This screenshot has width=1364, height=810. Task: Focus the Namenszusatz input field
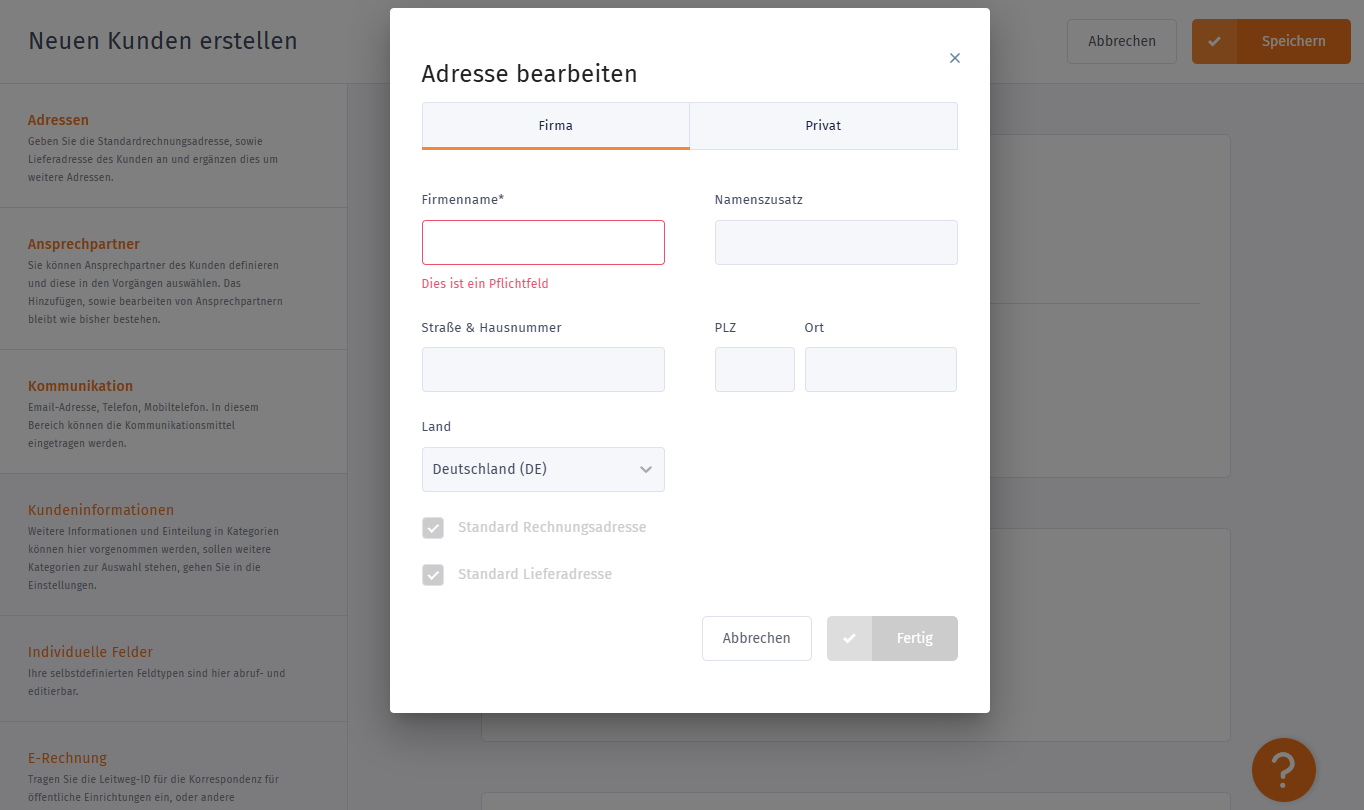click(x=836, y=242)
